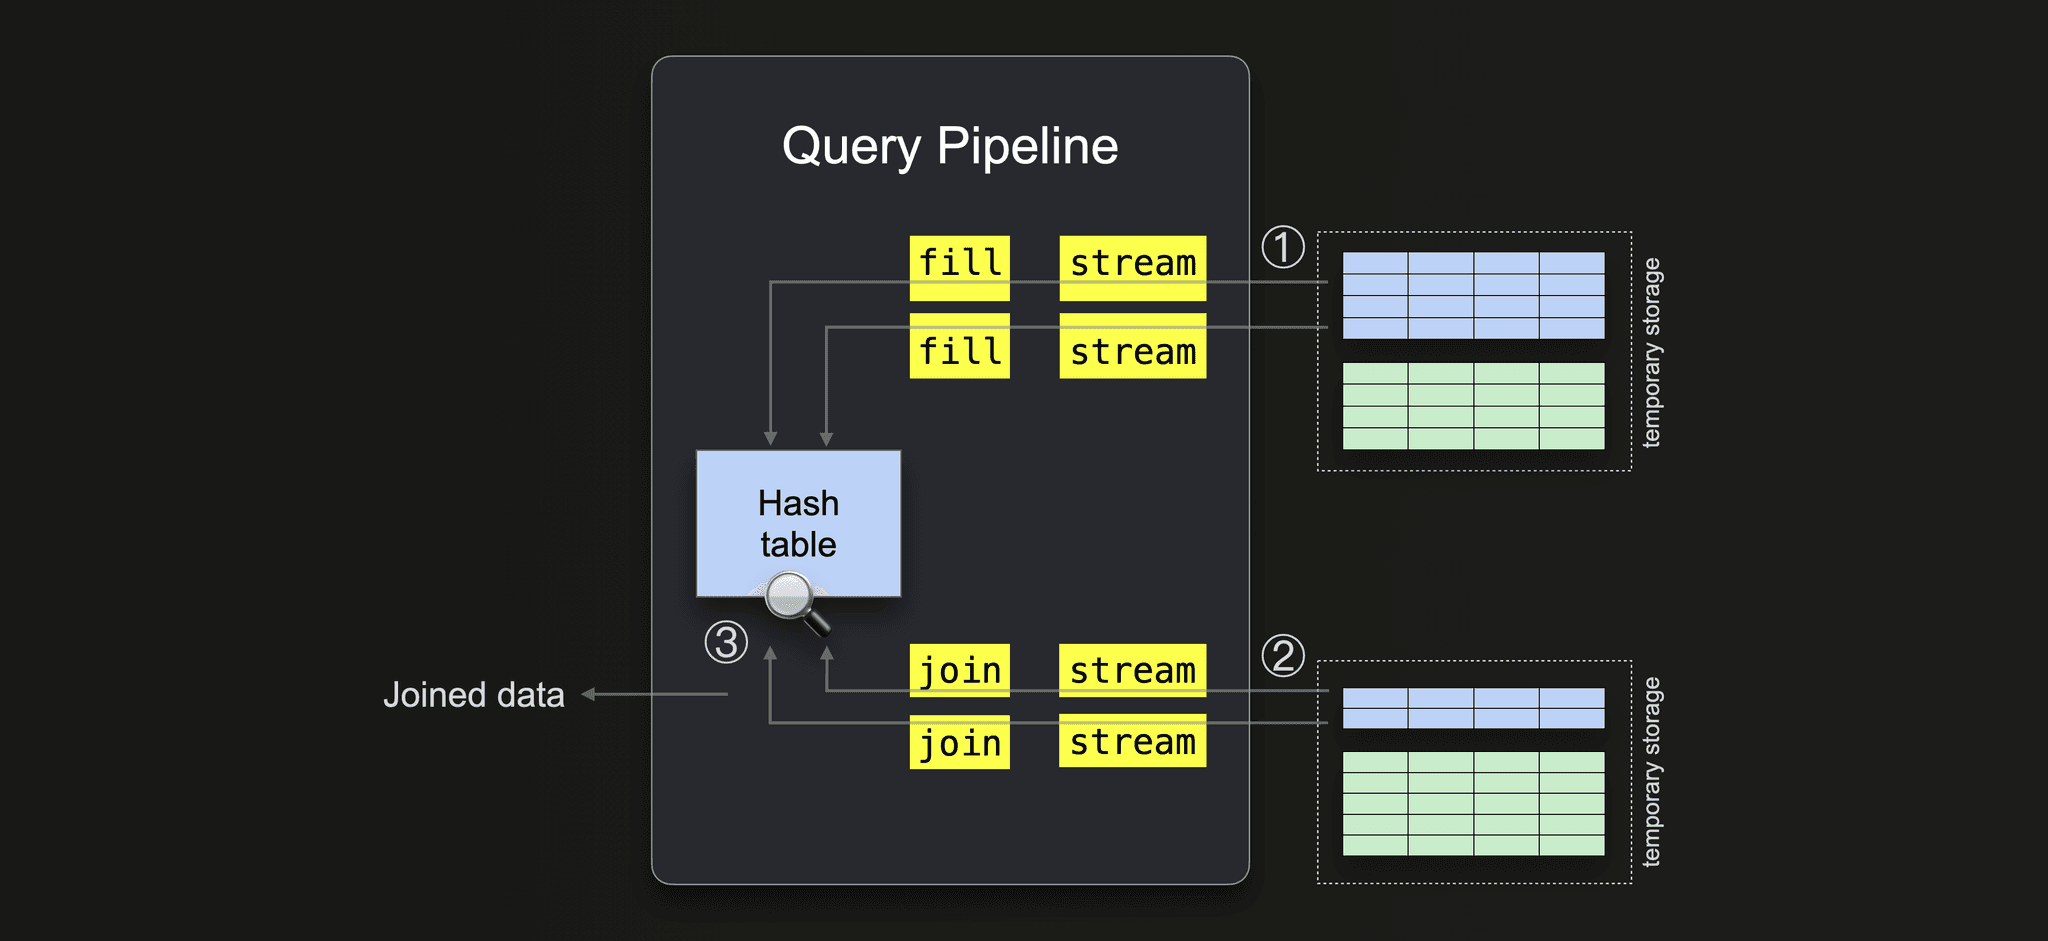The image size is (2048, 941).
Task: Click the circled number 2 marker
Action: (x=1283, y=656)
